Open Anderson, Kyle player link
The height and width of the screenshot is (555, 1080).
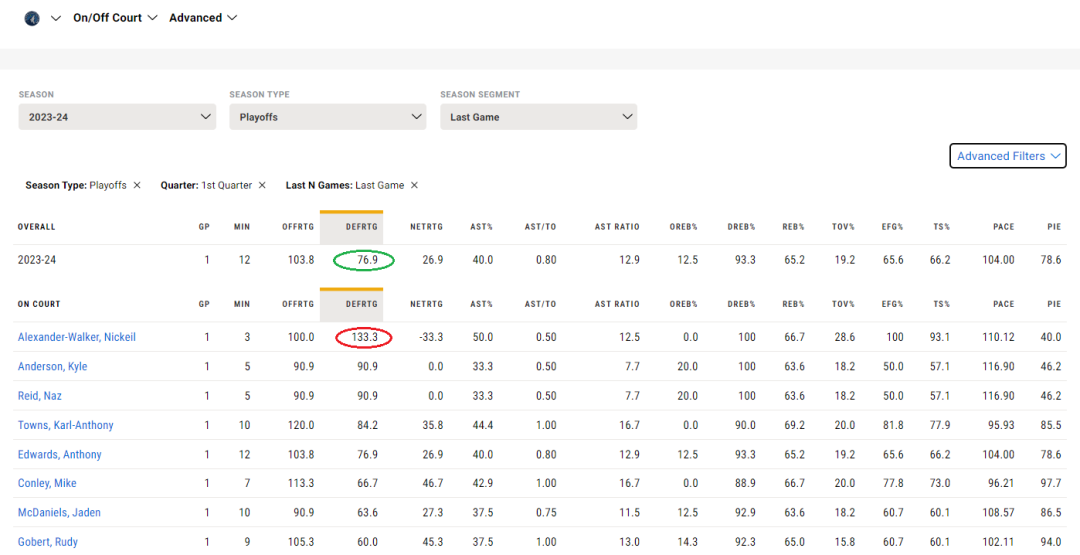tap(52, 366)
